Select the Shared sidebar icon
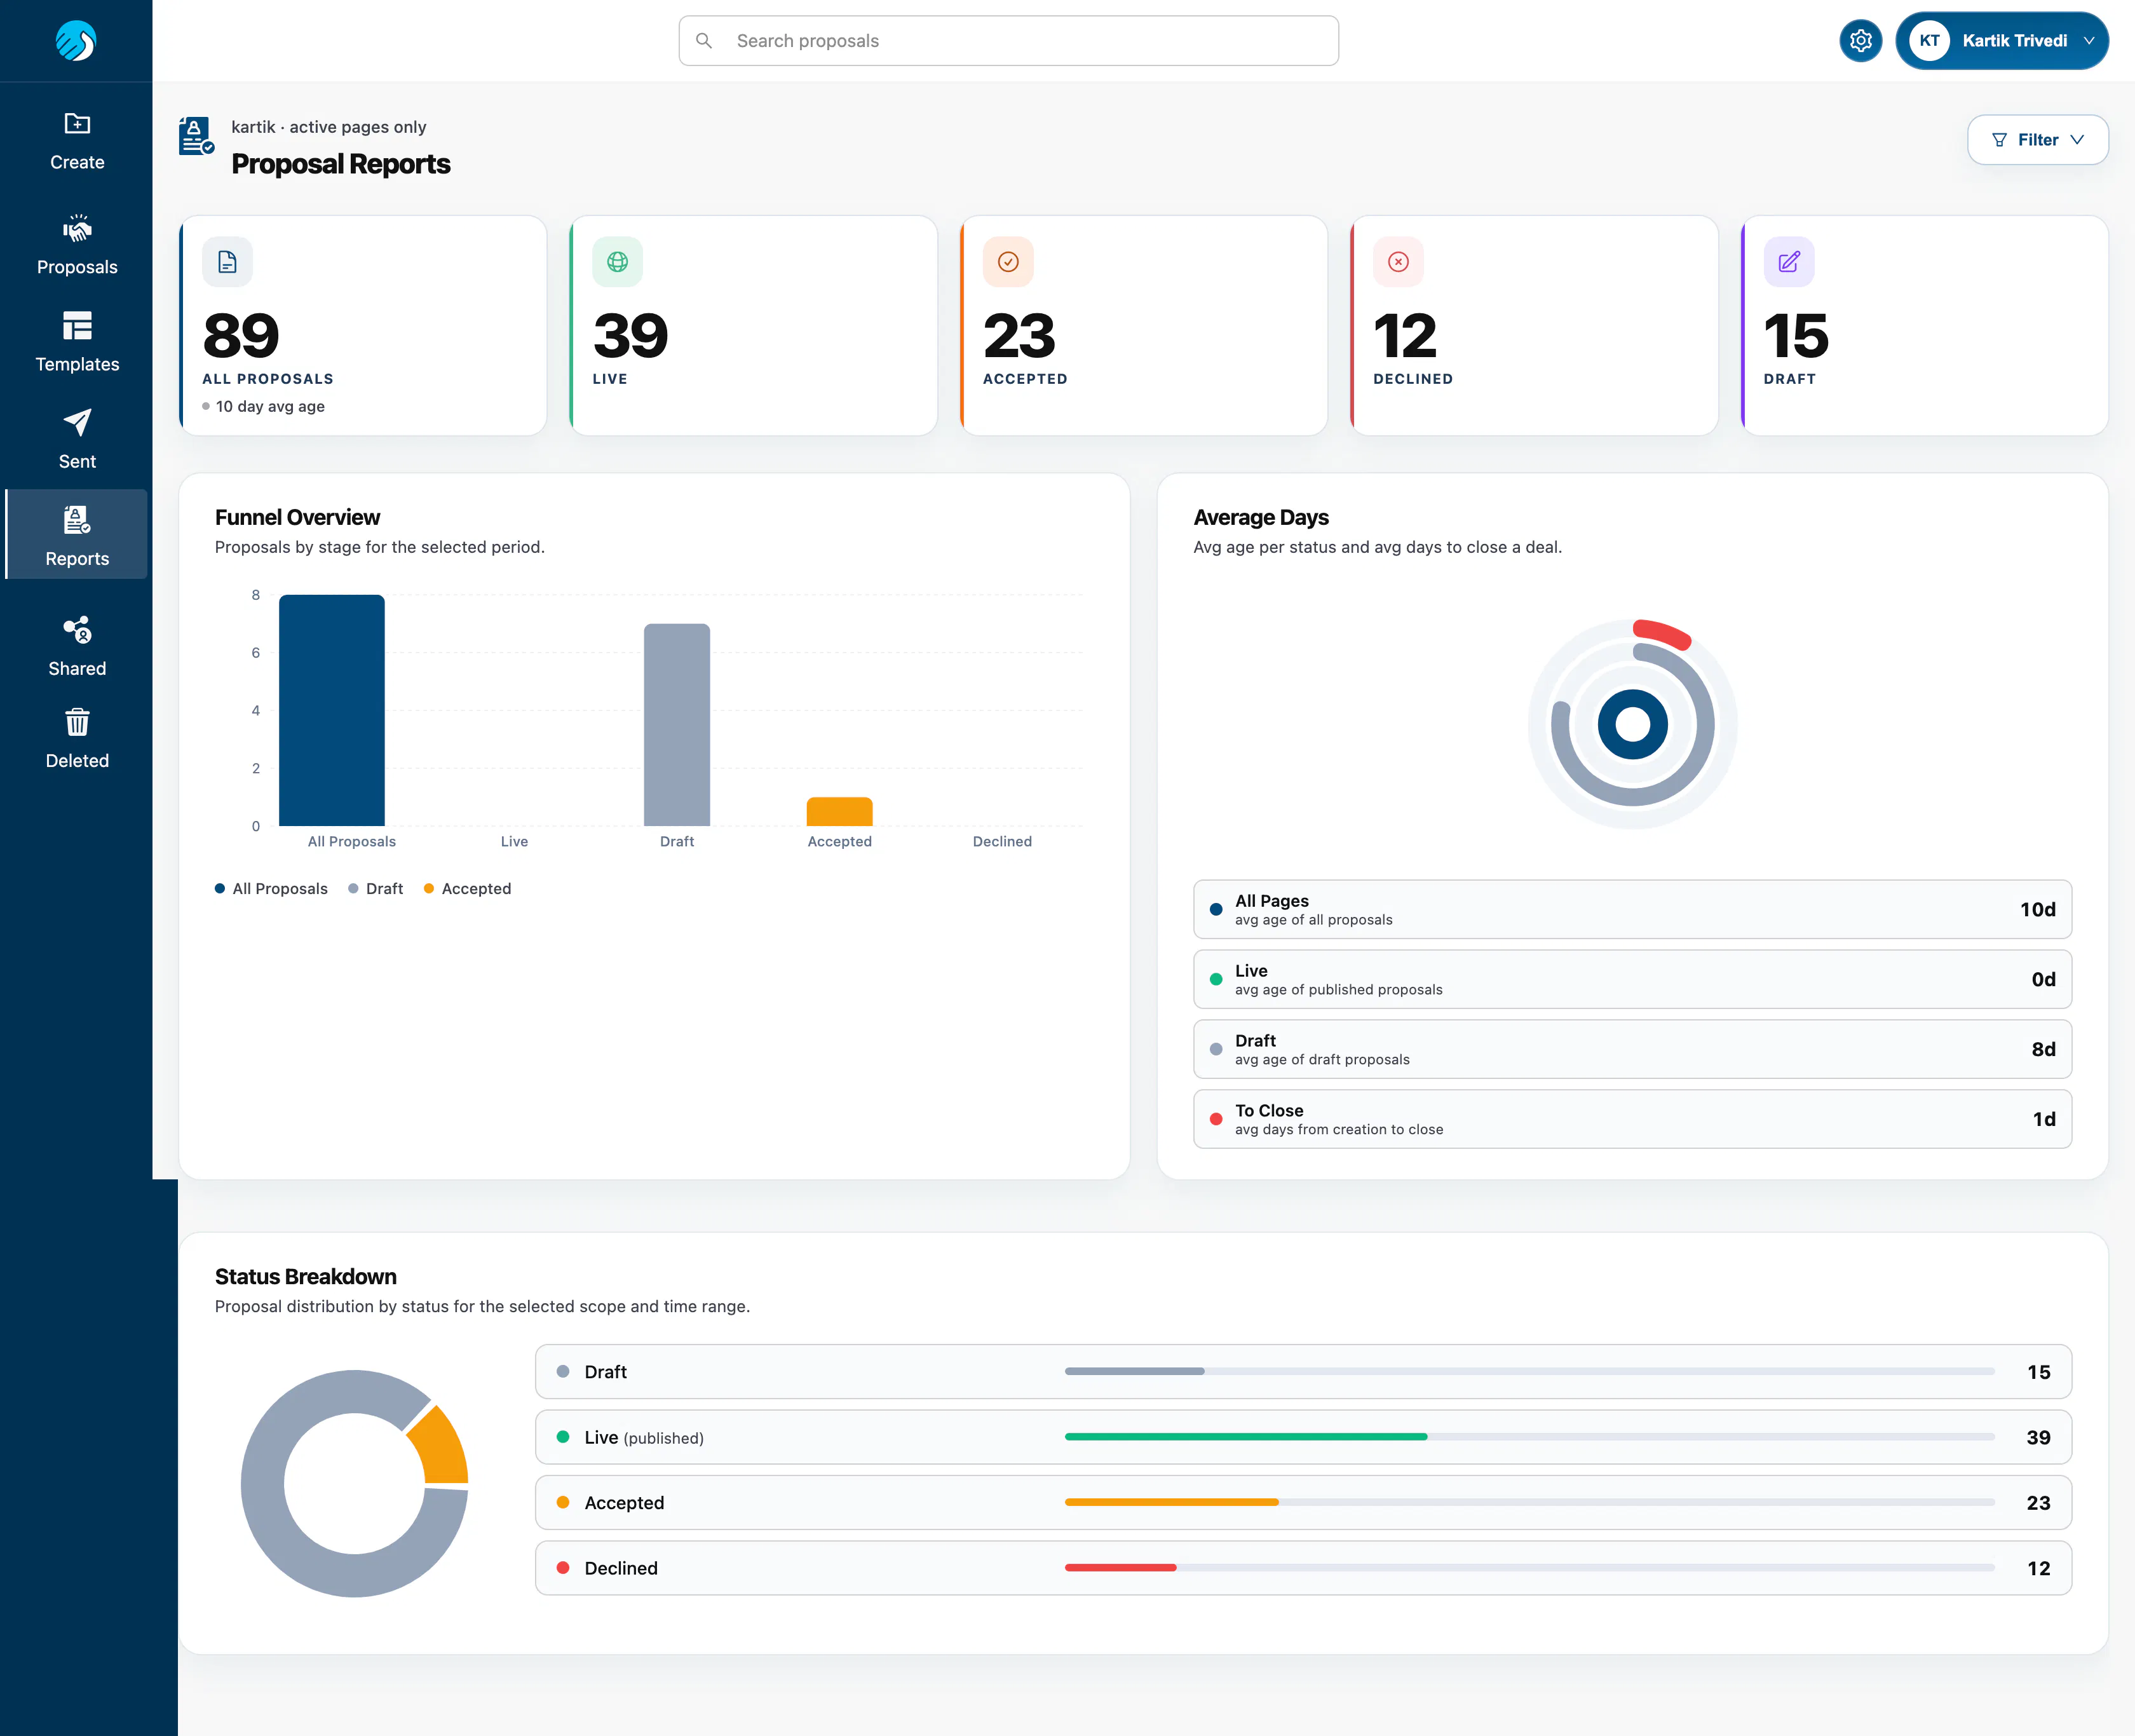2135x1736 pixels. pyautogui.click(x=77, y=630)
